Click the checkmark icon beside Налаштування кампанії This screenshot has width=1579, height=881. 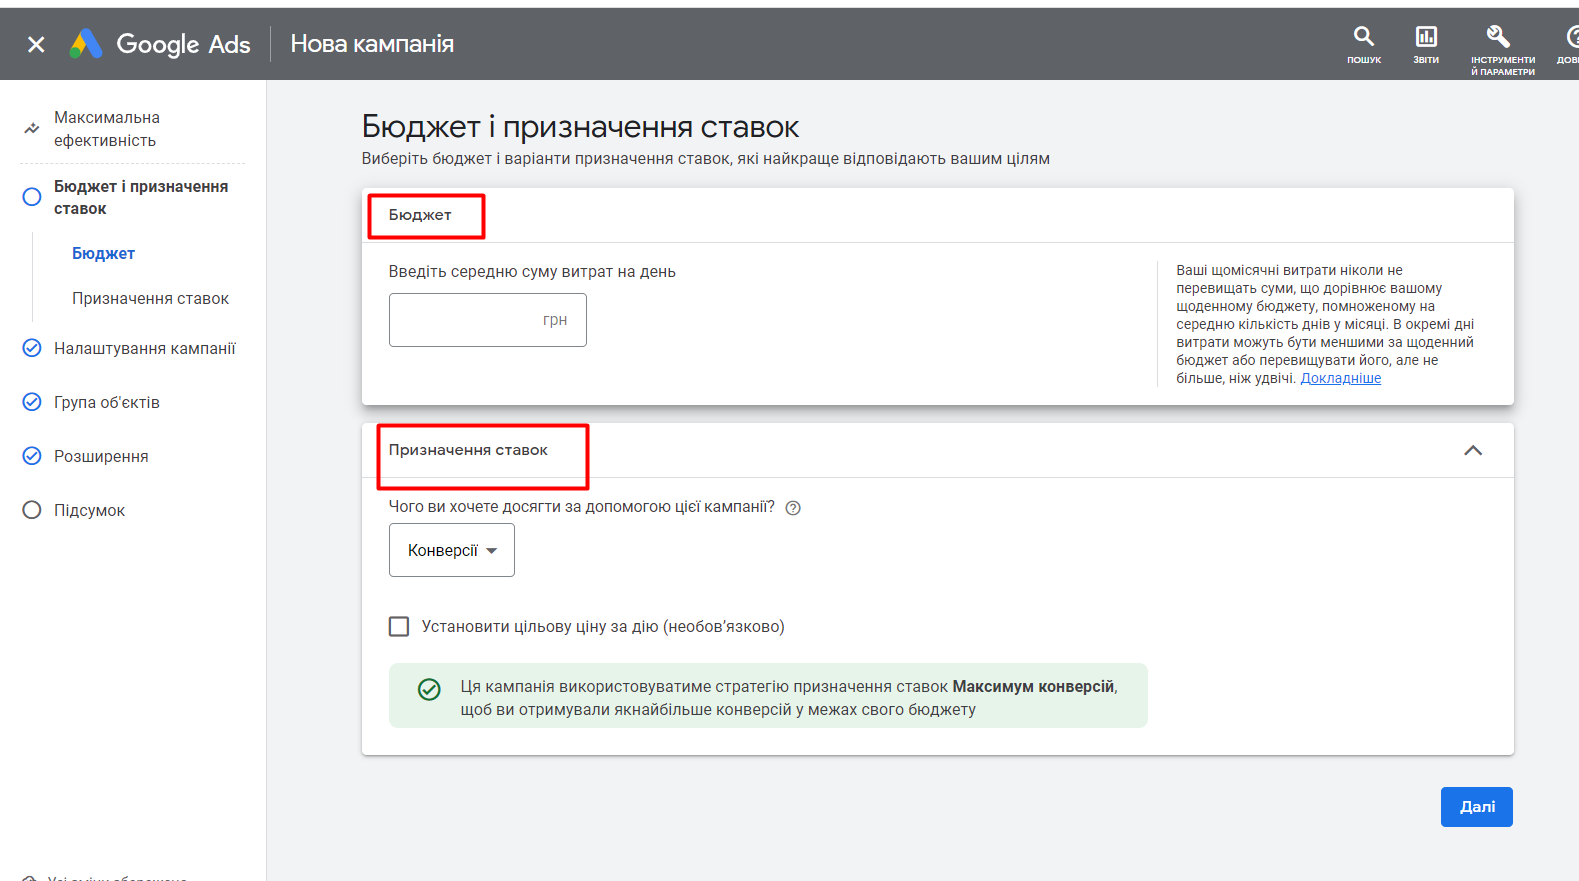point(32,348)
